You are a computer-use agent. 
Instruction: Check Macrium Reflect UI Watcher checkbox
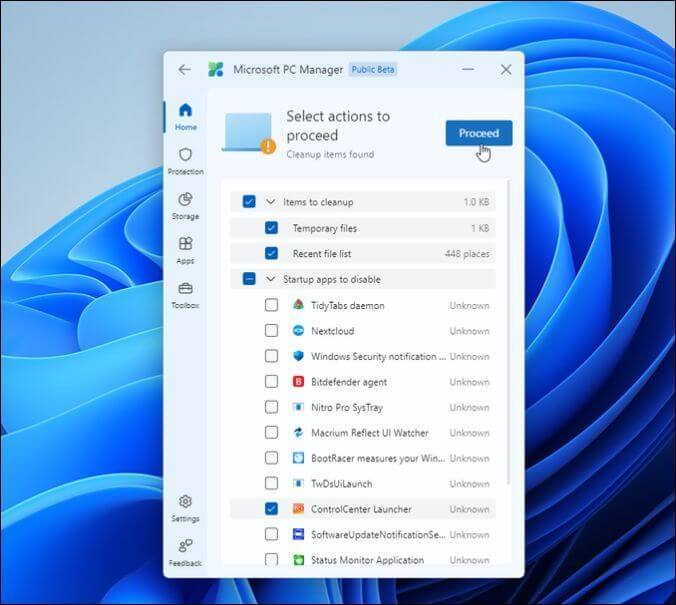271,433
